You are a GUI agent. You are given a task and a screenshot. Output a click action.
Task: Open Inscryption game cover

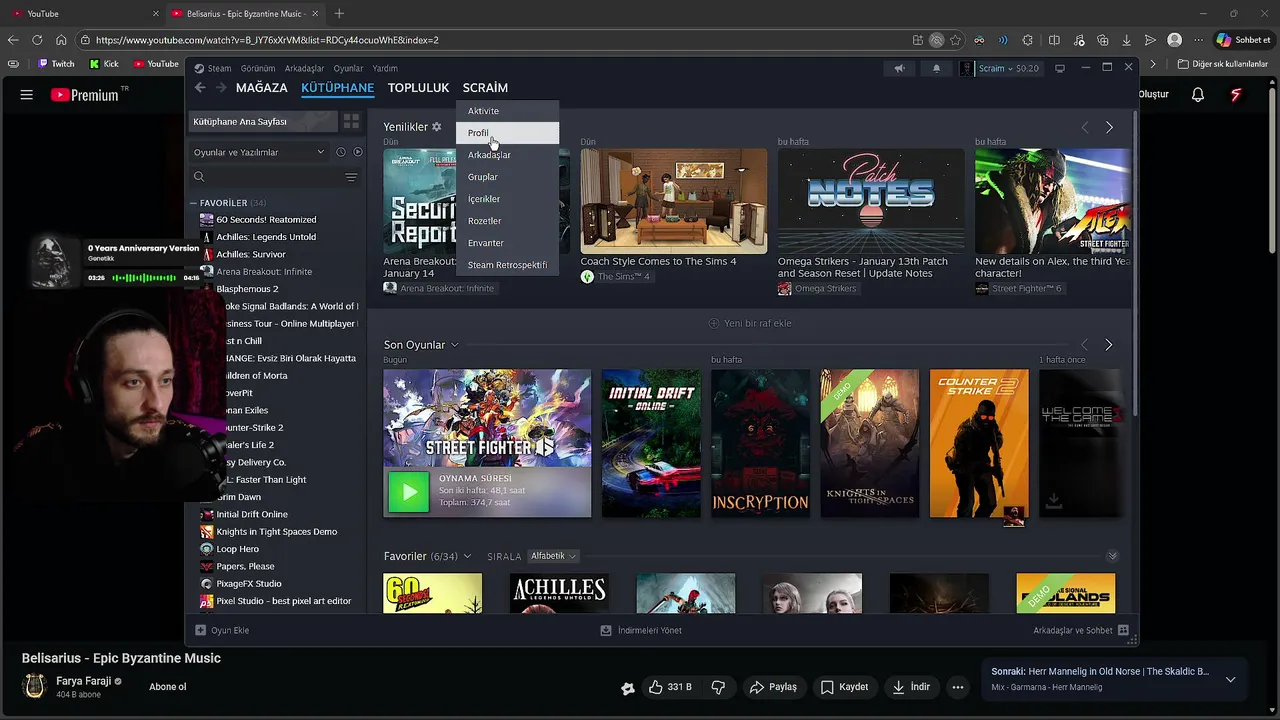click(760, 443)
